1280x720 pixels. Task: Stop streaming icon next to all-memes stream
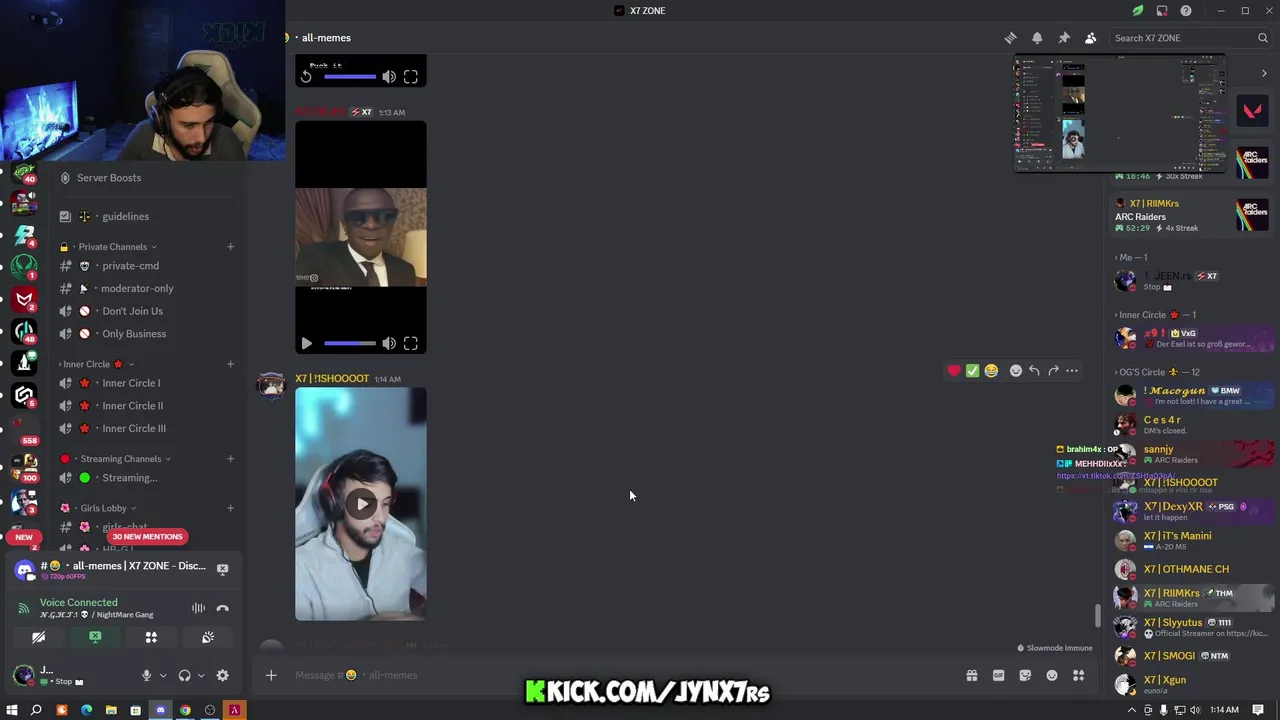click(x=222, y=569)
